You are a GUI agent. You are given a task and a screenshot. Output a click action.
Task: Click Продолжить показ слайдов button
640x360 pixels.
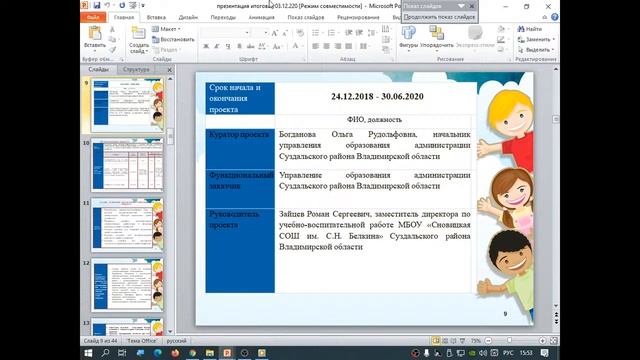tap(439, 17)
